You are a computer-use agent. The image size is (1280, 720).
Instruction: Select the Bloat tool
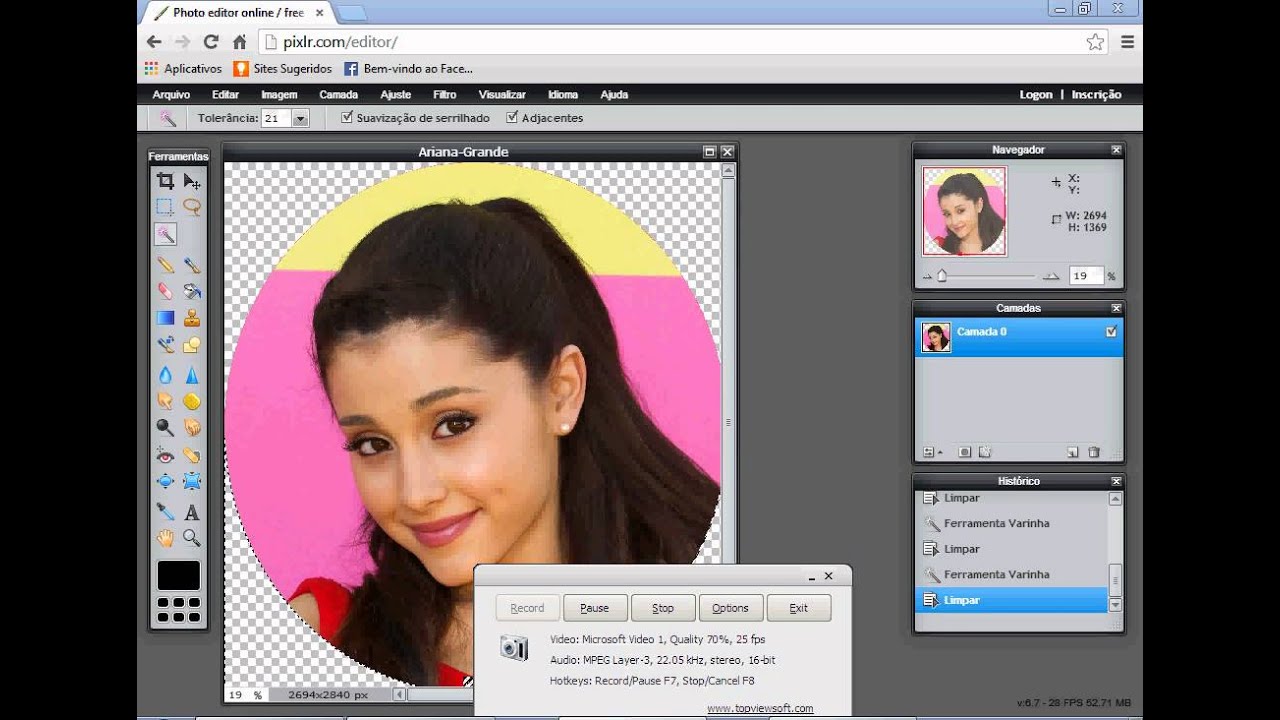click(165, 481)
